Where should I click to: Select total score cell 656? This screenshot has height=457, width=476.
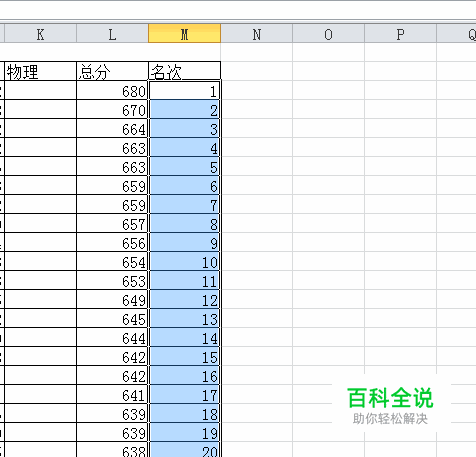(112, 242)
